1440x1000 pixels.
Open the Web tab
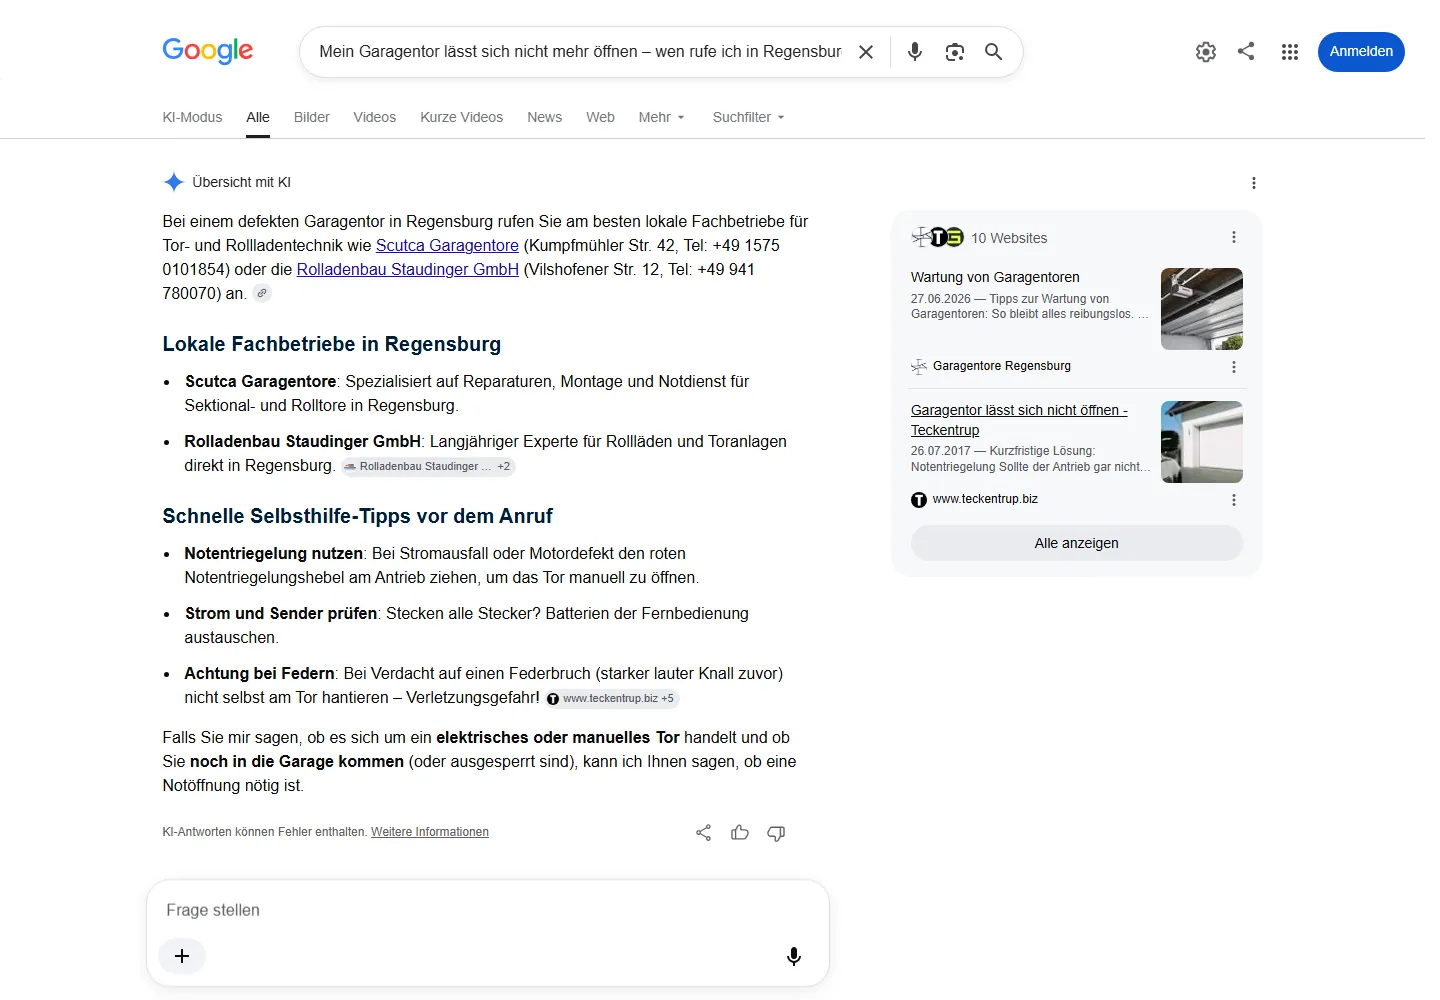(x=600, y=117)
